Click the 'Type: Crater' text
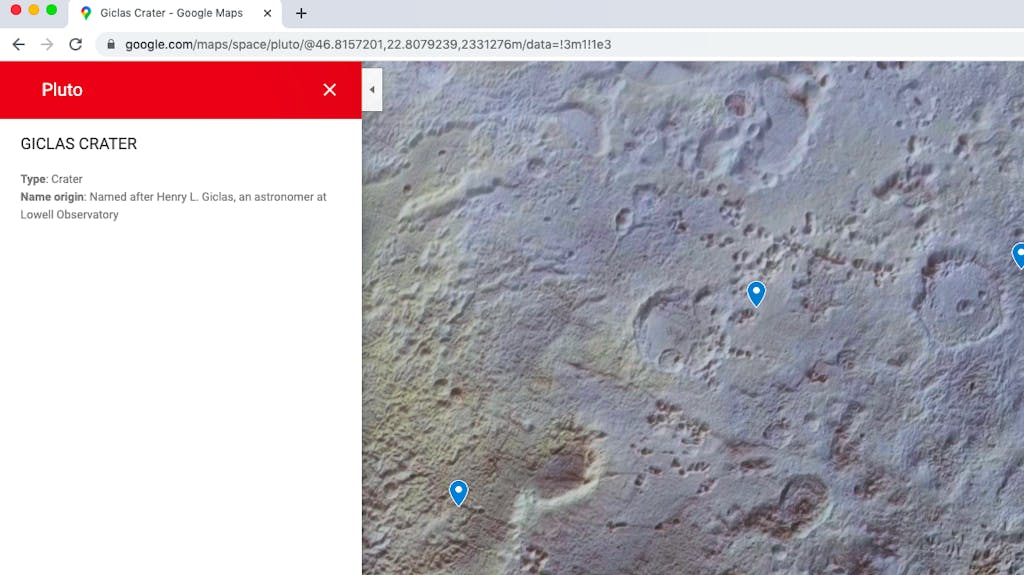This screenshot has height=575, width=1024. [52, 179]
